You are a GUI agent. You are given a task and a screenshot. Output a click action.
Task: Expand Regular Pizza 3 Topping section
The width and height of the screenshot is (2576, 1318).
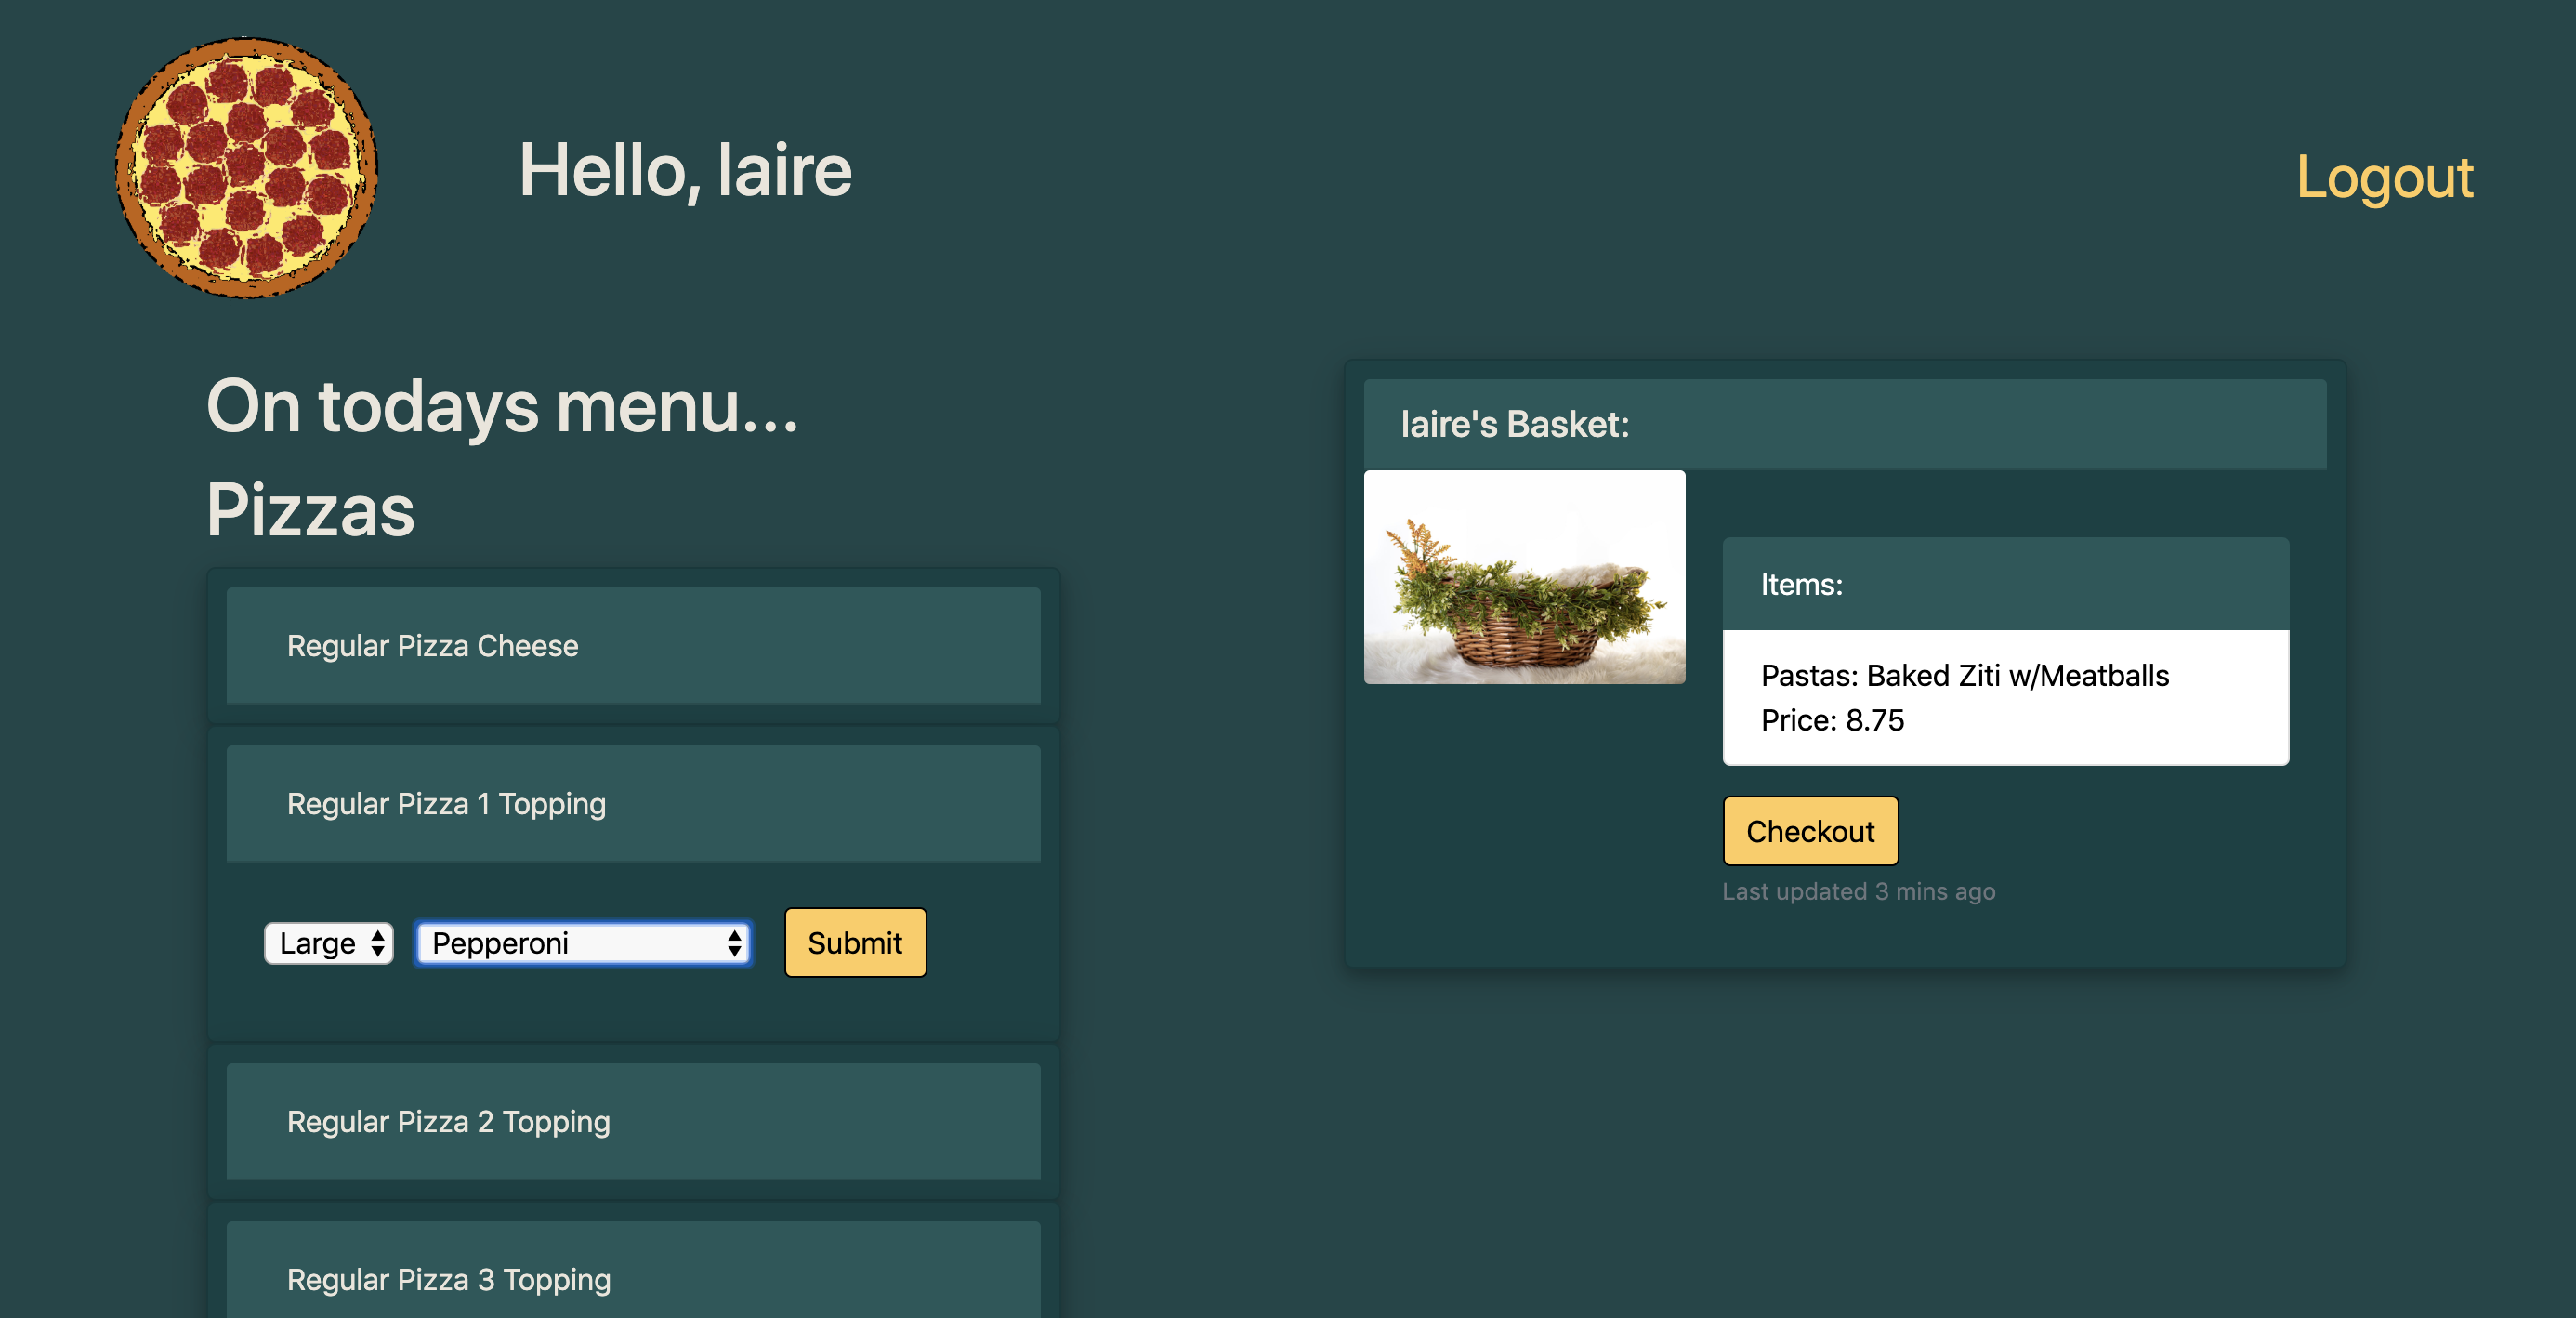[632, 1278]
